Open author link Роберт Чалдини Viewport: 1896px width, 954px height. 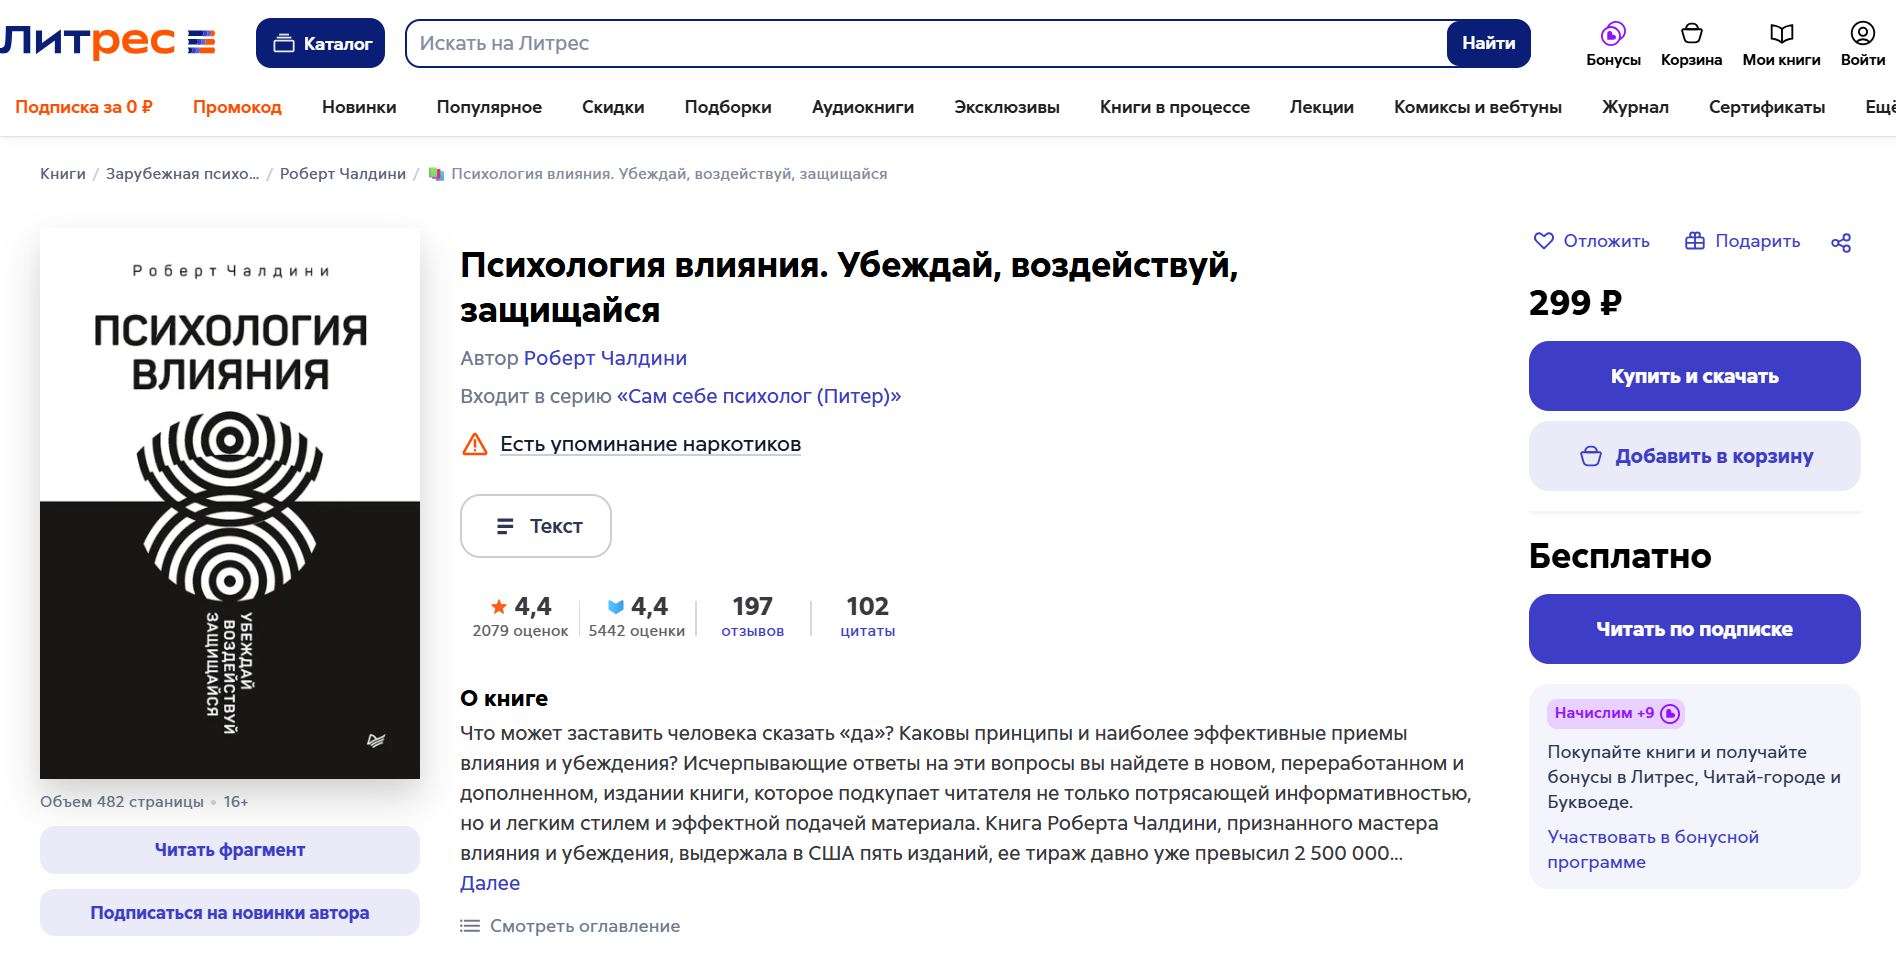click(605, 358)
